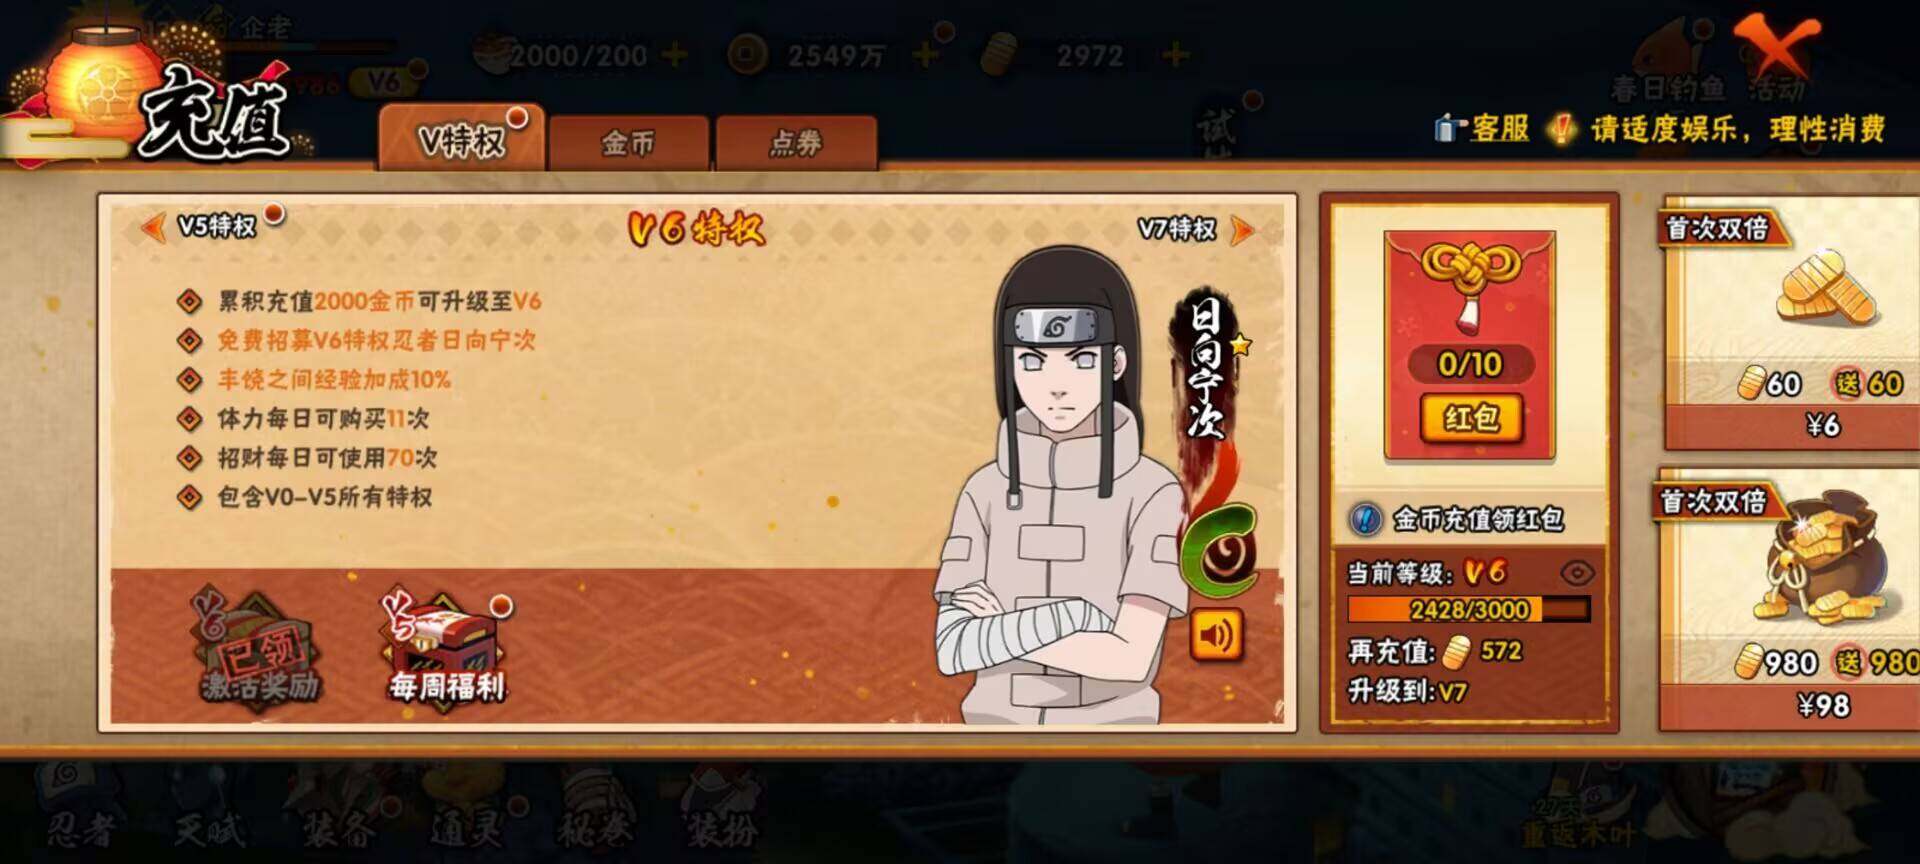1920x864 pixels.
Task: Go to next V7特权 page arrow
Action: coord(1241,230)
